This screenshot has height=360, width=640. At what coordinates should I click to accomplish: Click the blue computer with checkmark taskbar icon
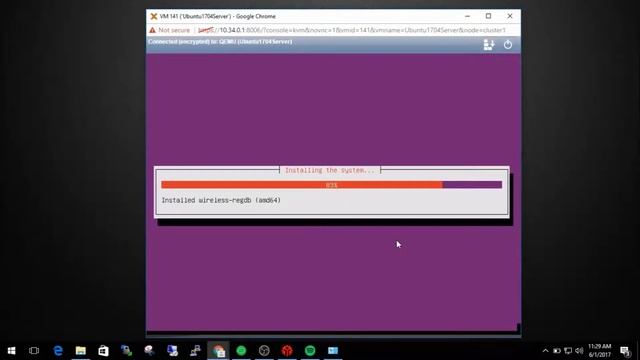tap(172, 351)
